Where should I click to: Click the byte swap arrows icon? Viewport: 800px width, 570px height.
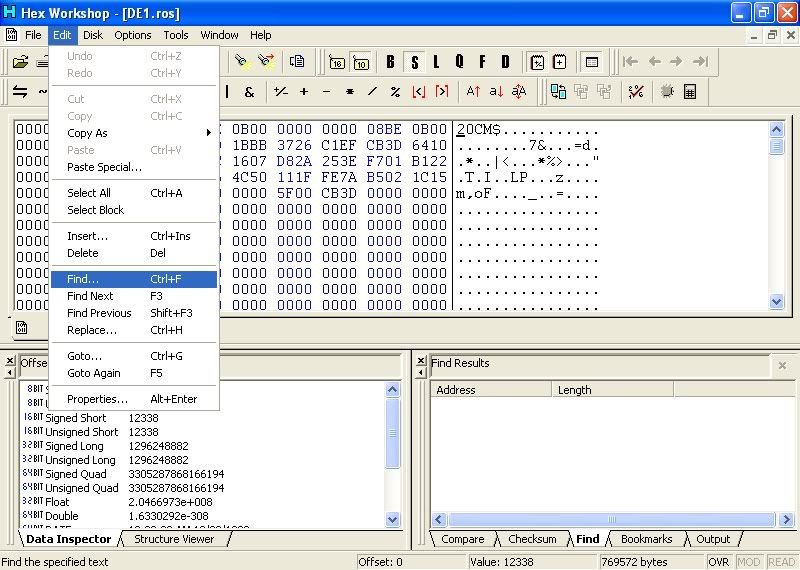pos(20,92)
